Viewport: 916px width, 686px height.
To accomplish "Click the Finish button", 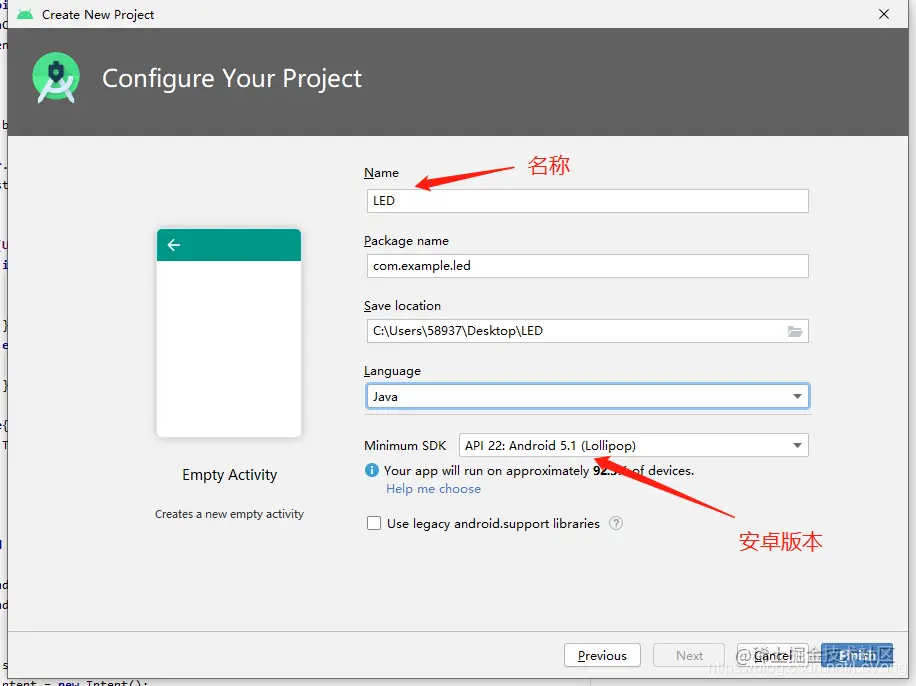I will [857, 655].
